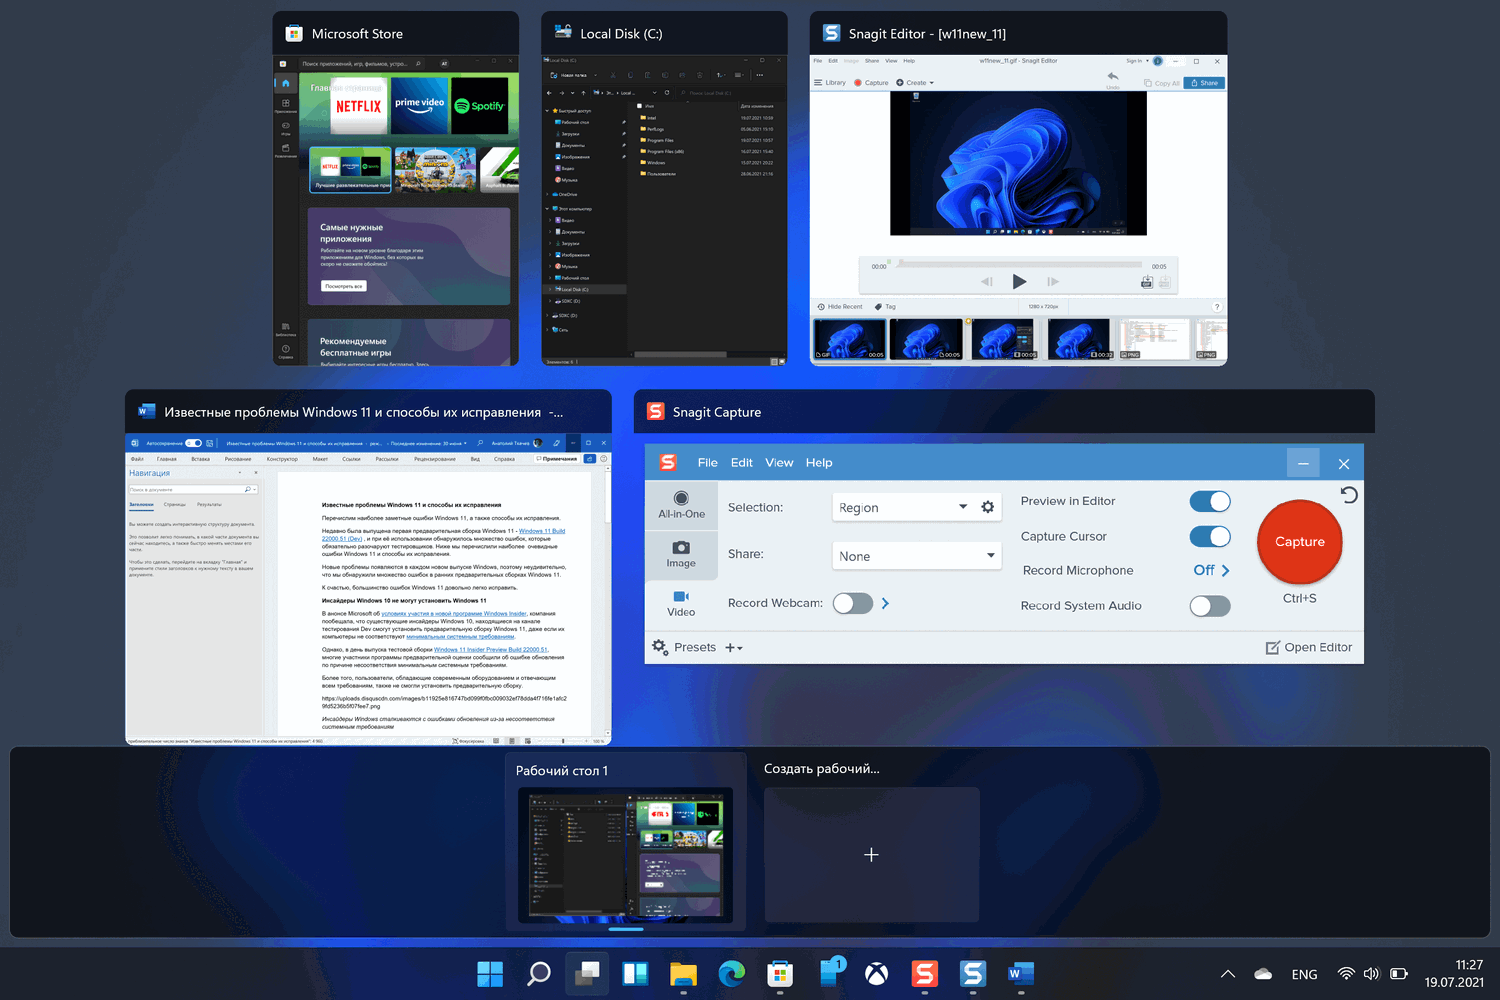1500x1000 pixels.
Task: Click the Presets gear icon
Action: pyautogui.click(x=660, y=647)
